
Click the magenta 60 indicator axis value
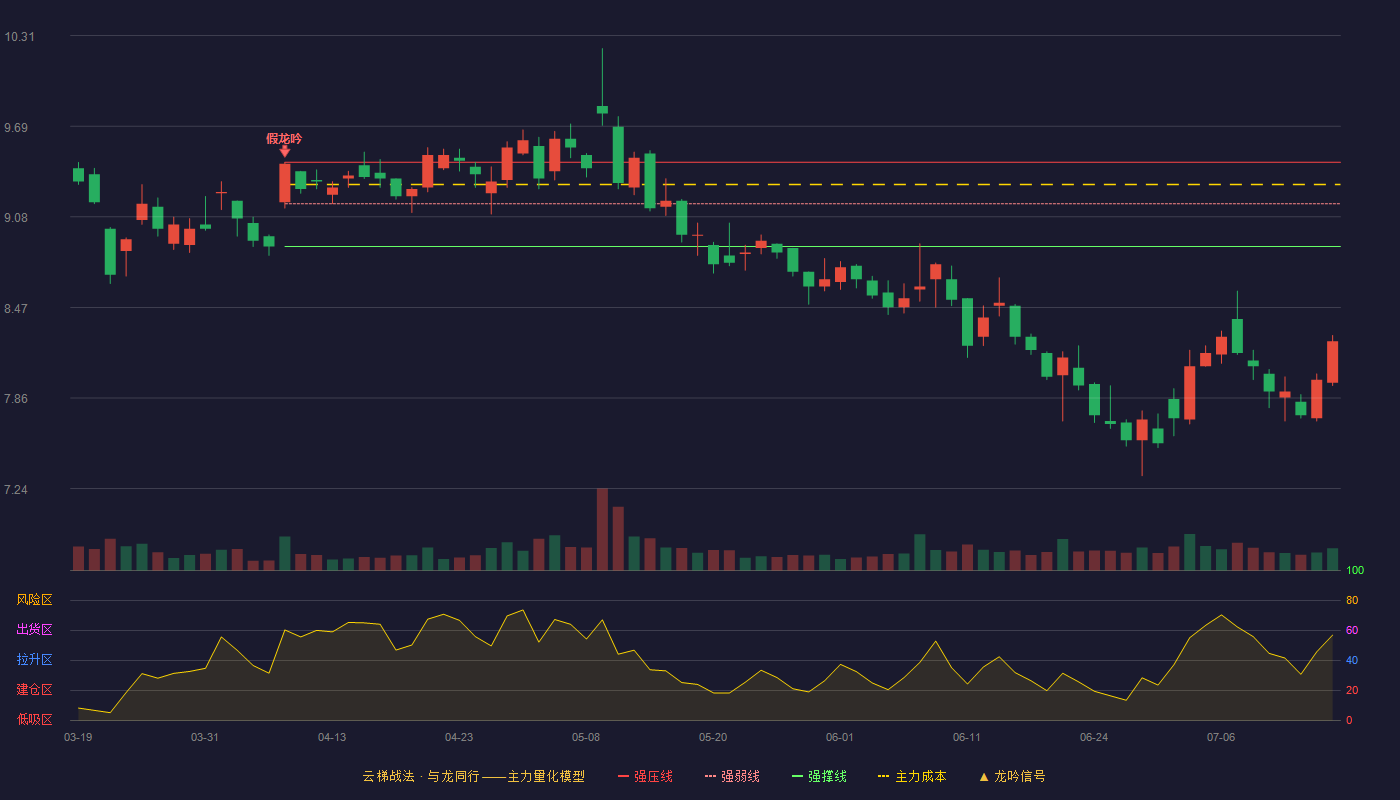1352,630
